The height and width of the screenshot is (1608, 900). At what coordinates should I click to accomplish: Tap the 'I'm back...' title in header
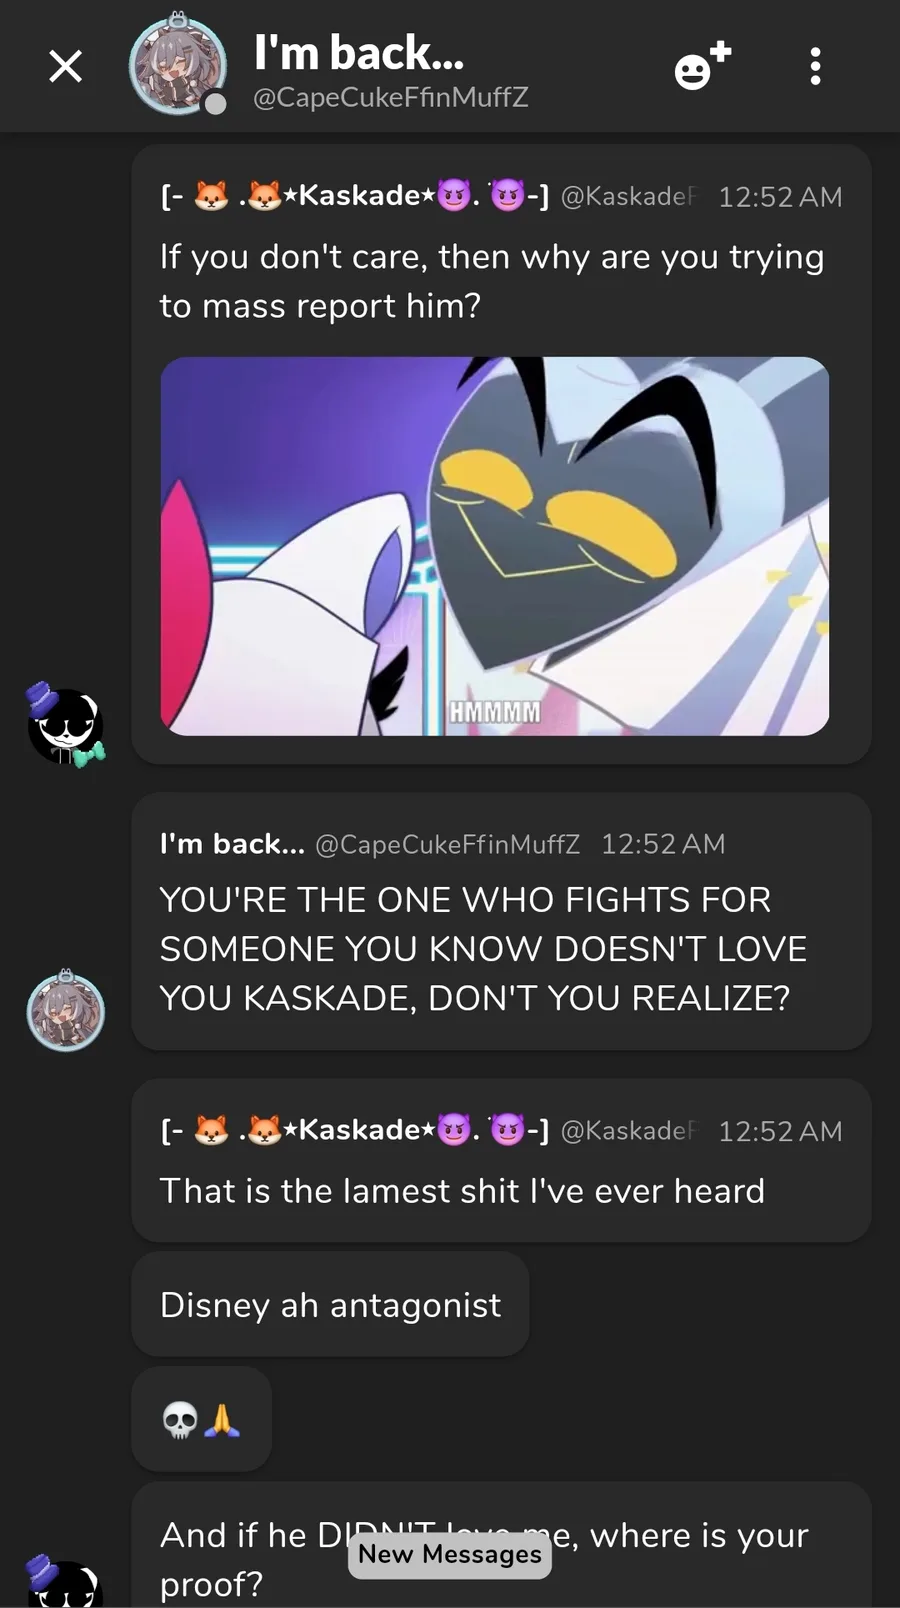coord(359,52)
